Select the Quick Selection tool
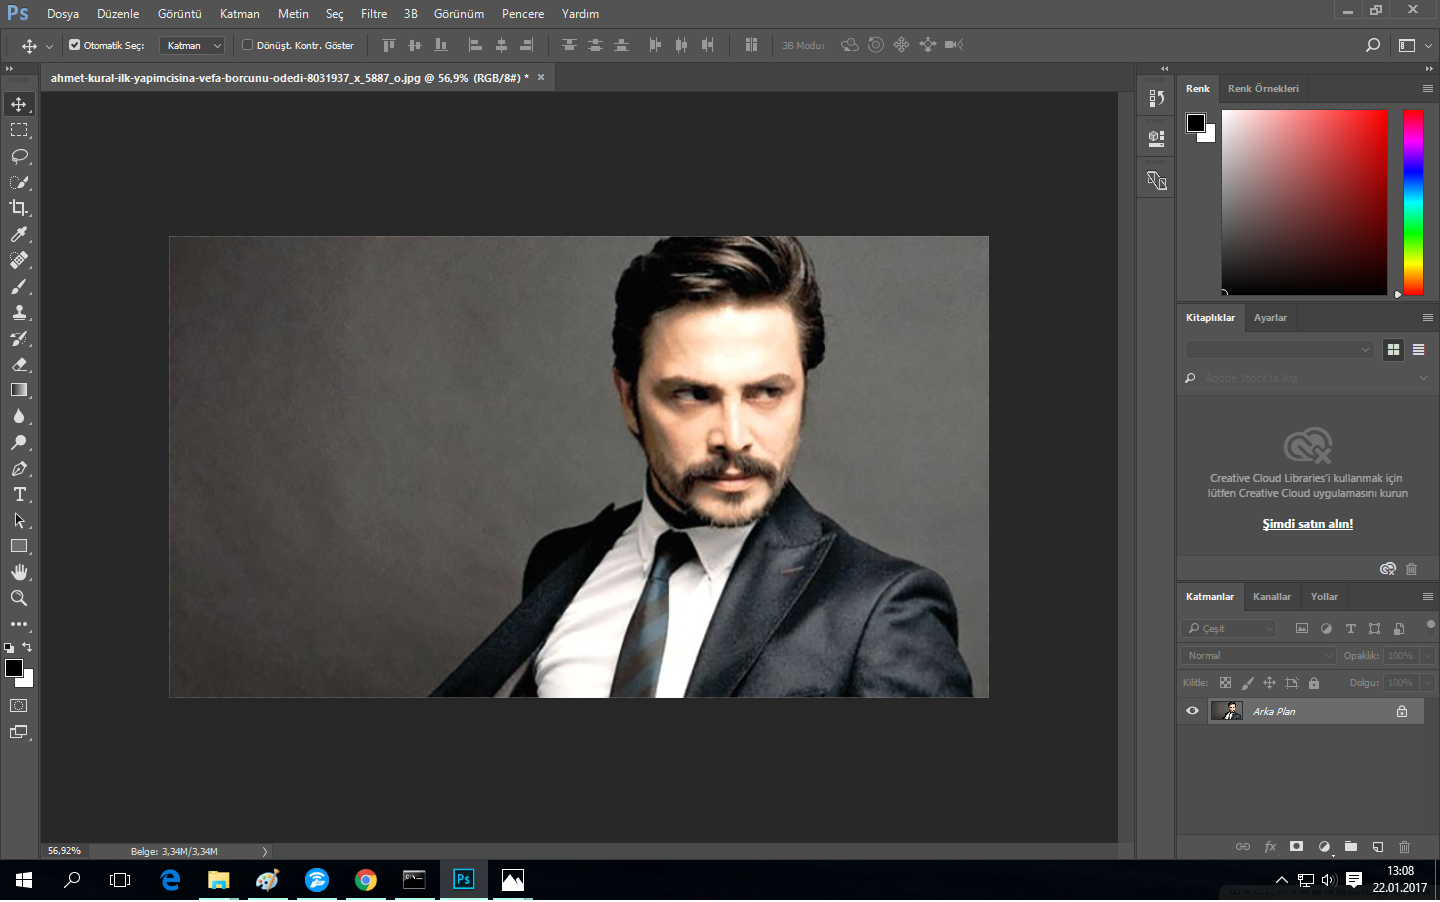 [x=19, y=182]
